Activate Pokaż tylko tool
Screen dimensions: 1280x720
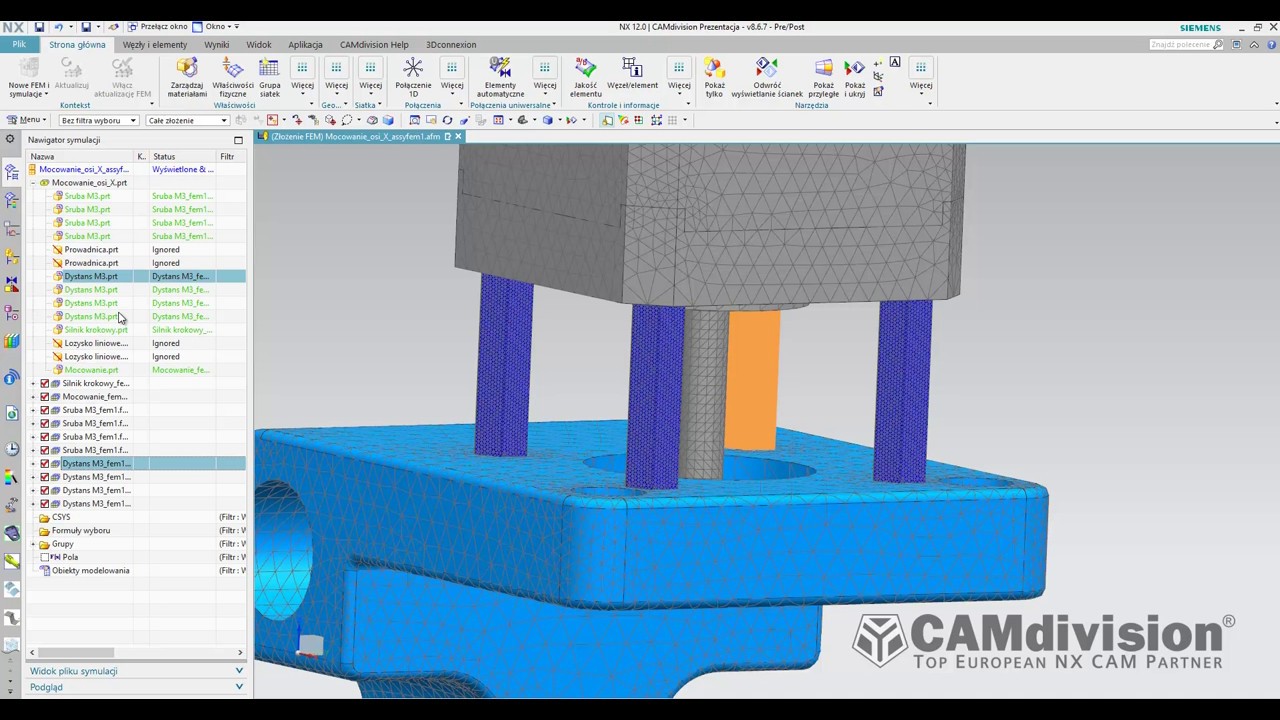(714, 76)
